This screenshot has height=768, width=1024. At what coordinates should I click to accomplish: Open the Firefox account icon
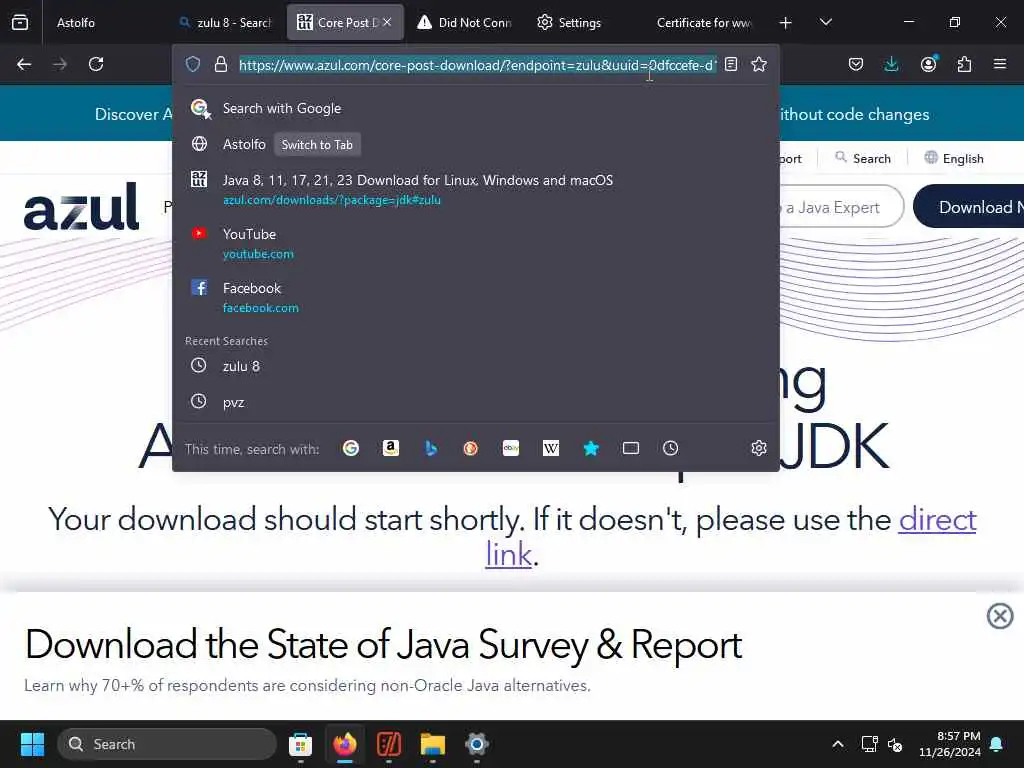pos(928,64)
